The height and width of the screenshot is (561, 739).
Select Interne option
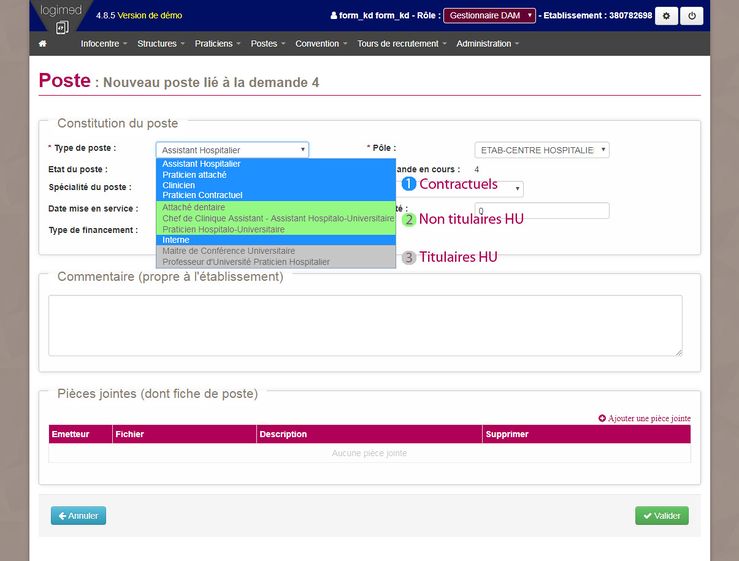(x=276, y=240)
